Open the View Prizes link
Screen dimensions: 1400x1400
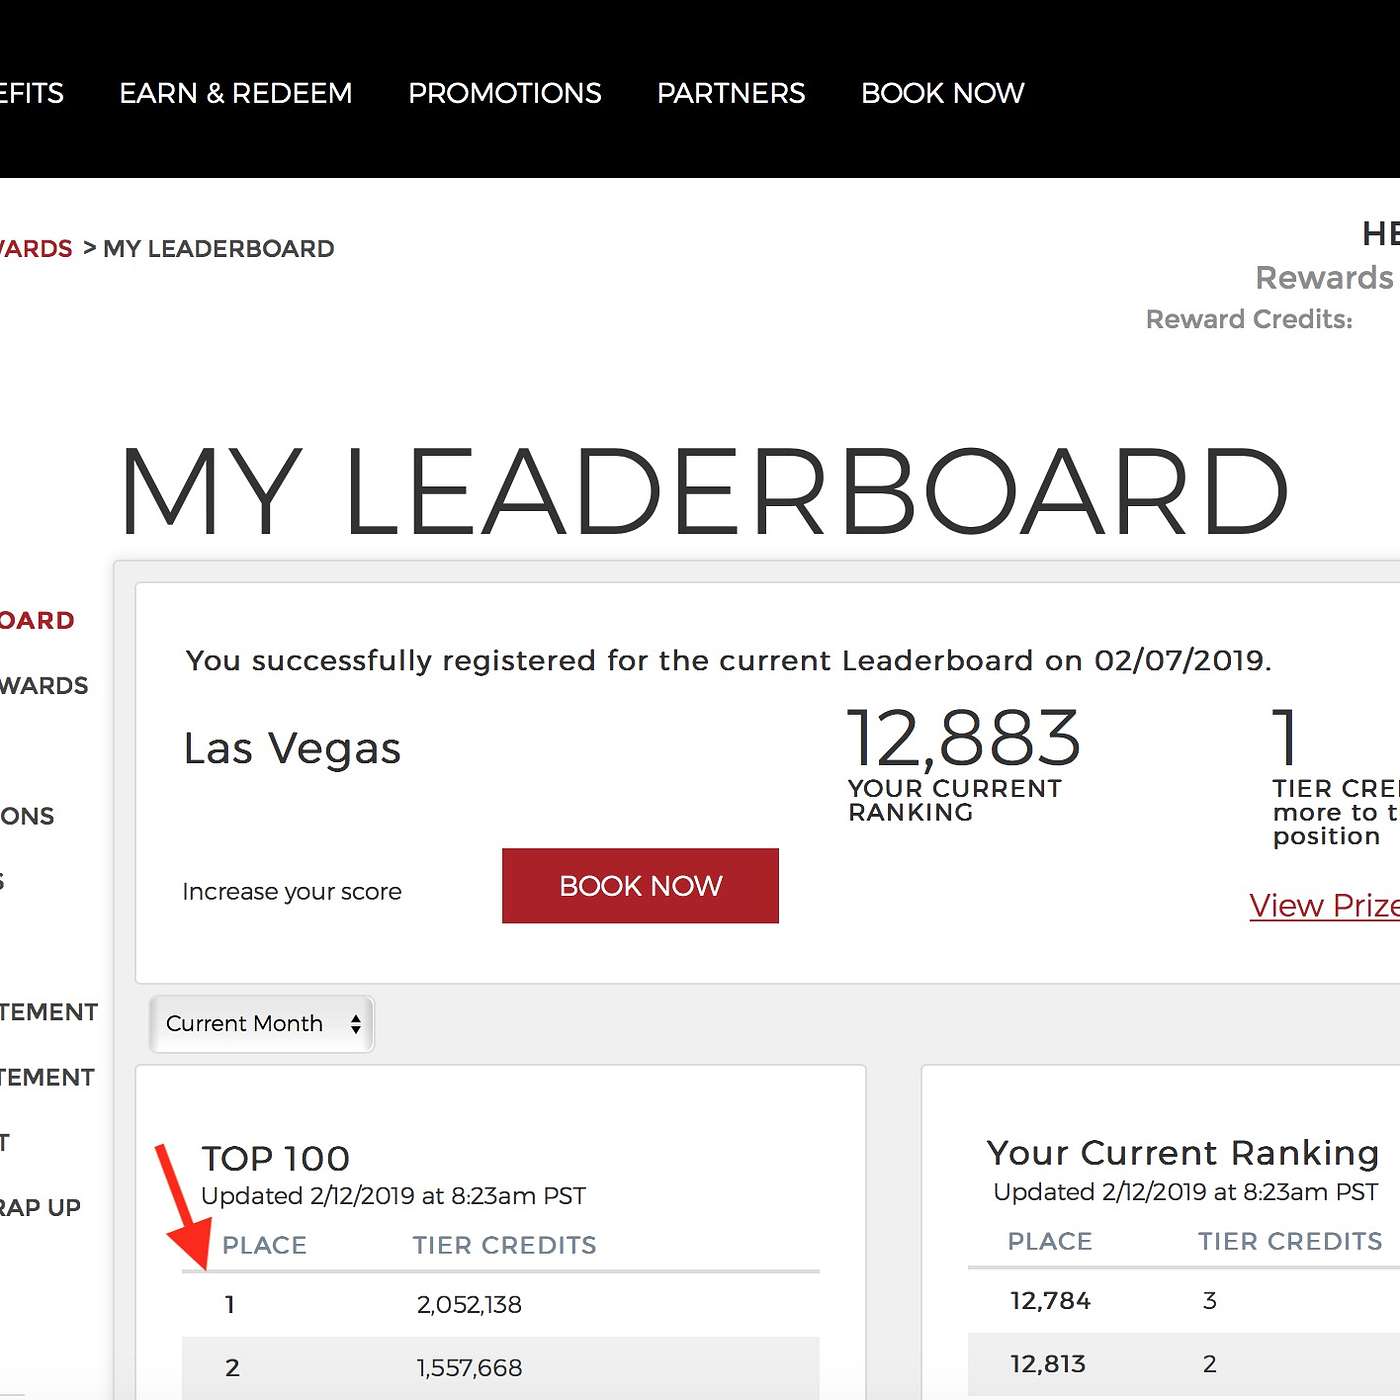point(1323,905)
